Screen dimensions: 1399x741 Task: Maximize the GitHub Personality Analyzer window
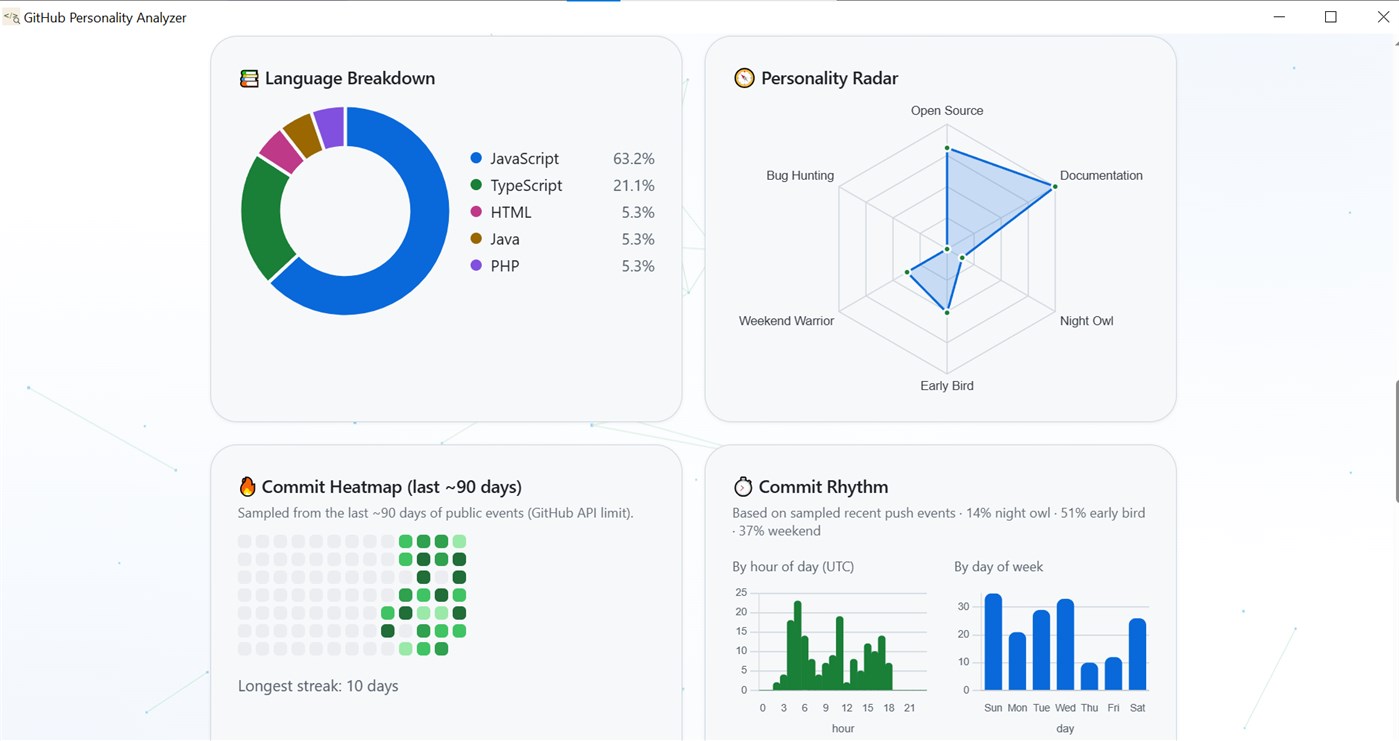click(1331, 17)
